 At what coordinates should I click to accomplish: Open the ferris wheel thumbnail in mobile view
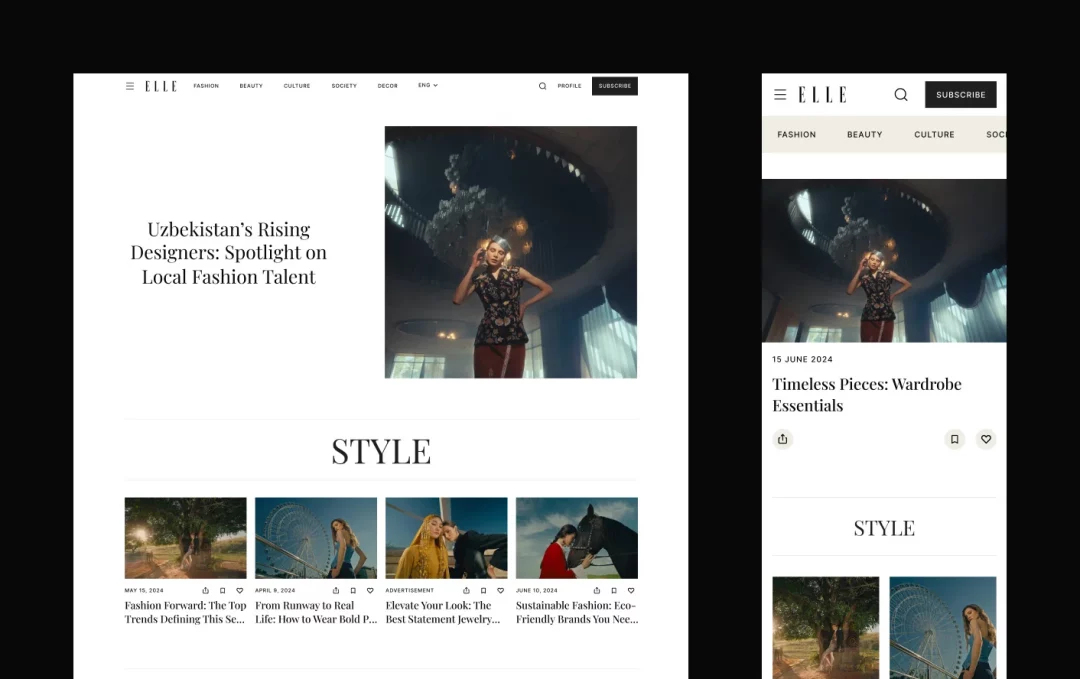[x=942, y=627]
